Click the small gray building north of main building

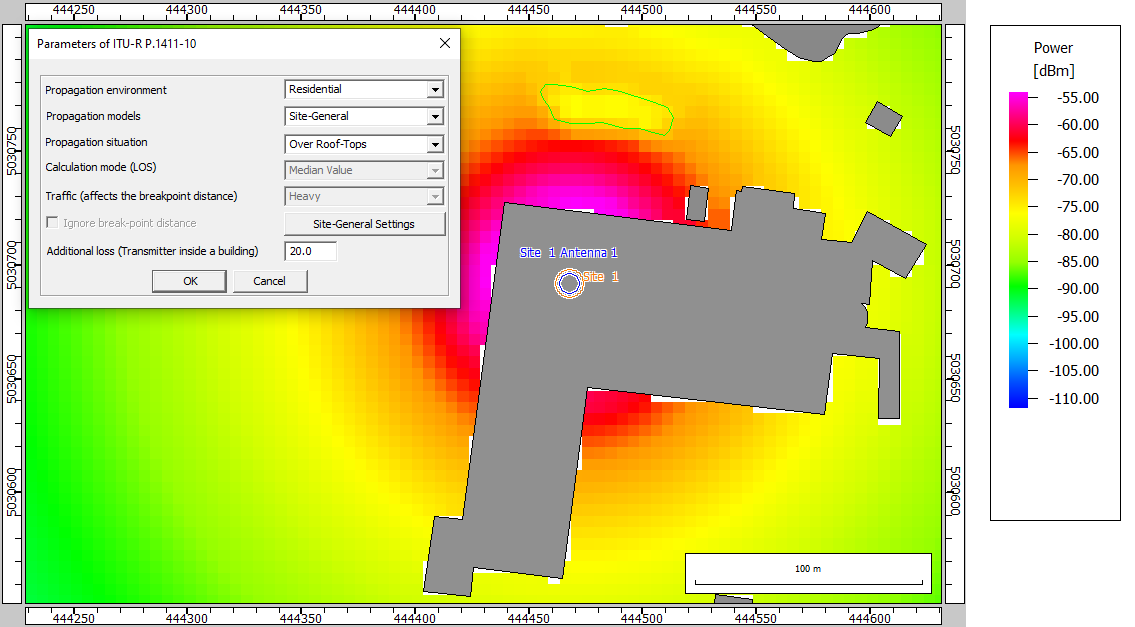[x=698, y=205]
